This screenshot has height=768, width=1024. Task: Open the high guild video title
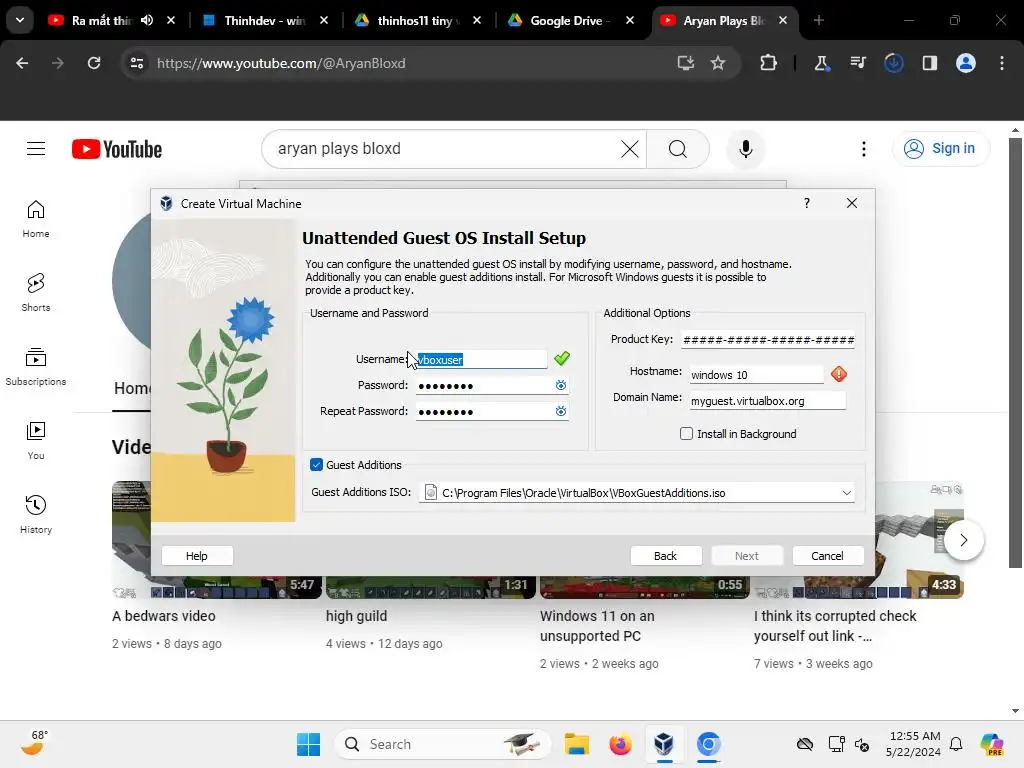(x=357, y=616)
